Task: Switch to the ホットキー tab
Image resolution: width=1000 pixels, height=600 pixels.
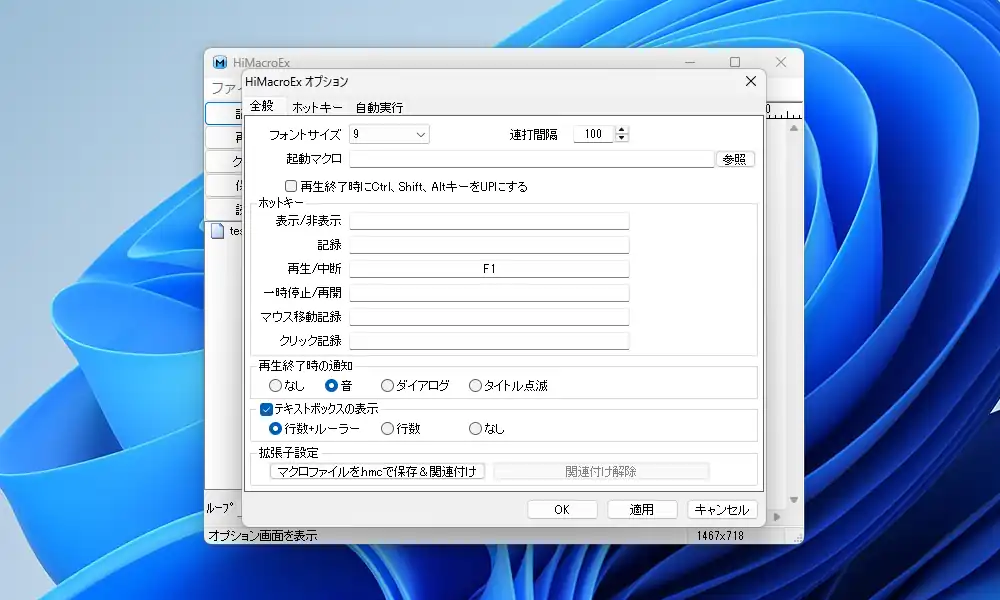Action: click(x=315, y=105)
